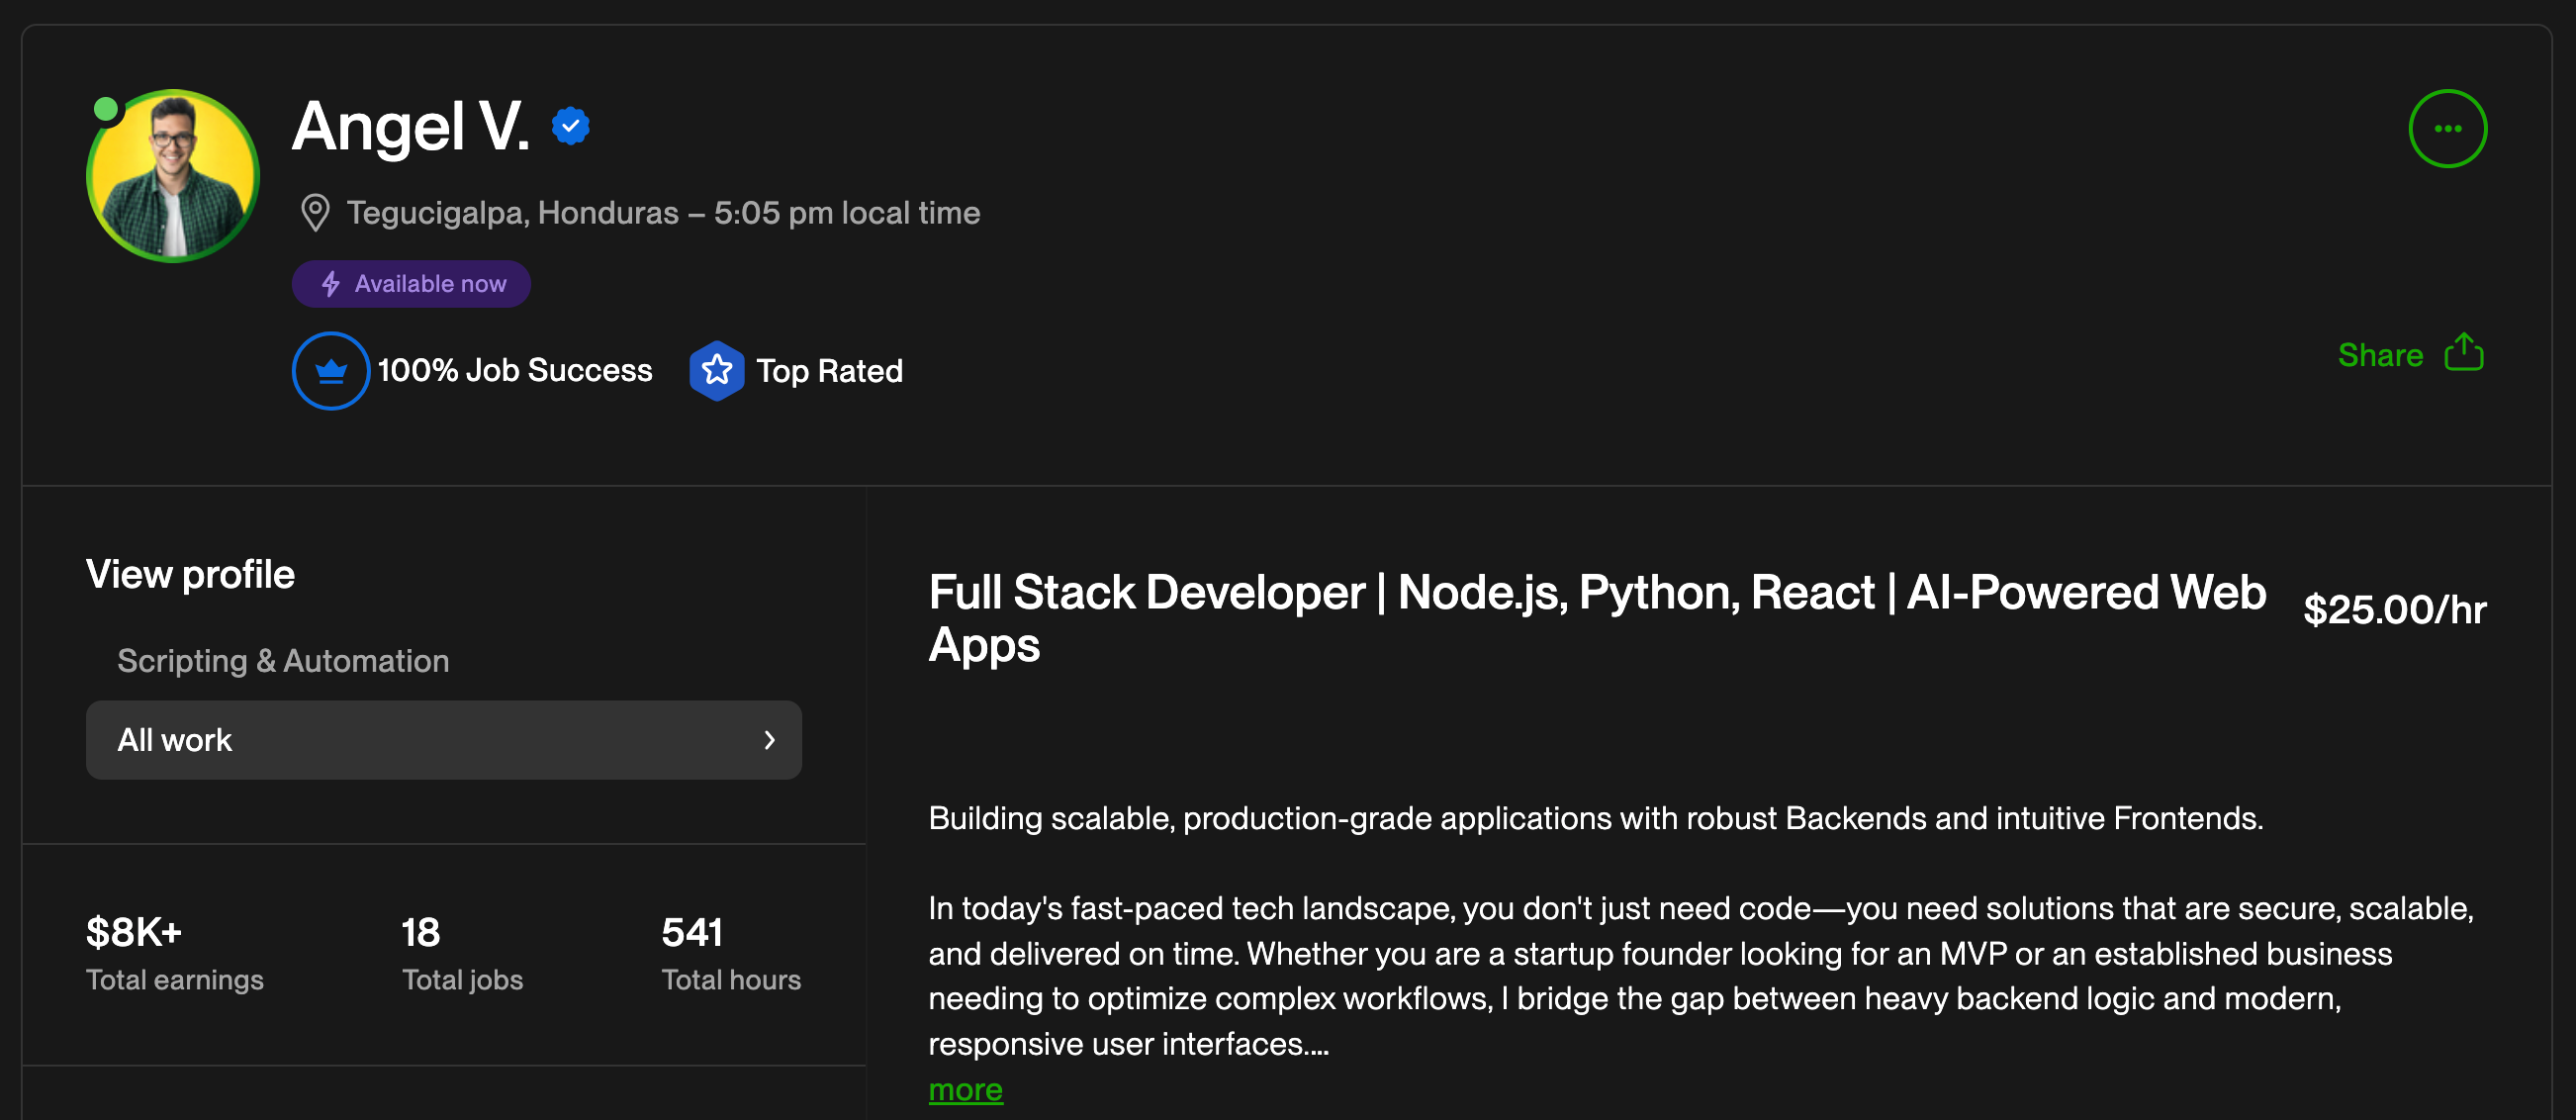The height and width of the screenshot is (1120, 2576).
Task: Click the $25.00/hr hourly rate
Action: pyautogui.click(x=2394, y=610)
